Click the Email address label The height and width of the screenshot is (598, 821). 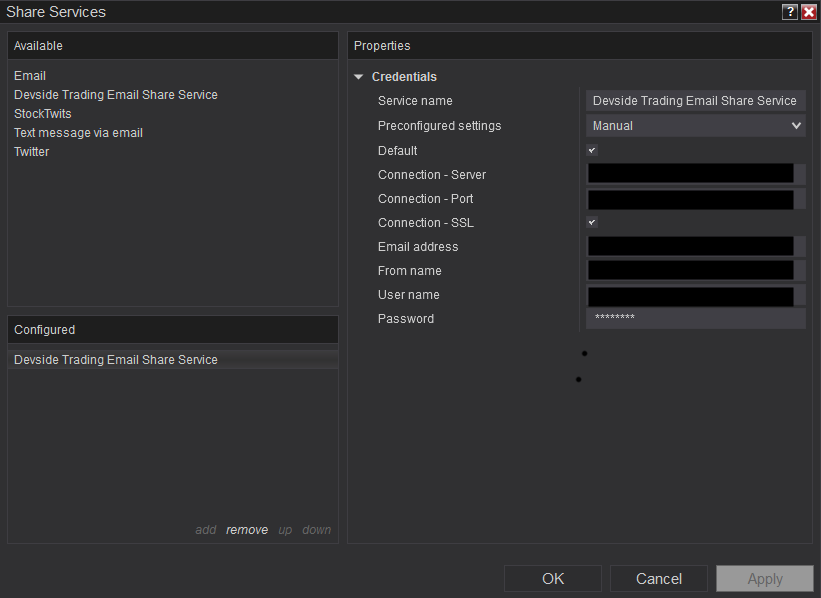[x=418, y=247]
